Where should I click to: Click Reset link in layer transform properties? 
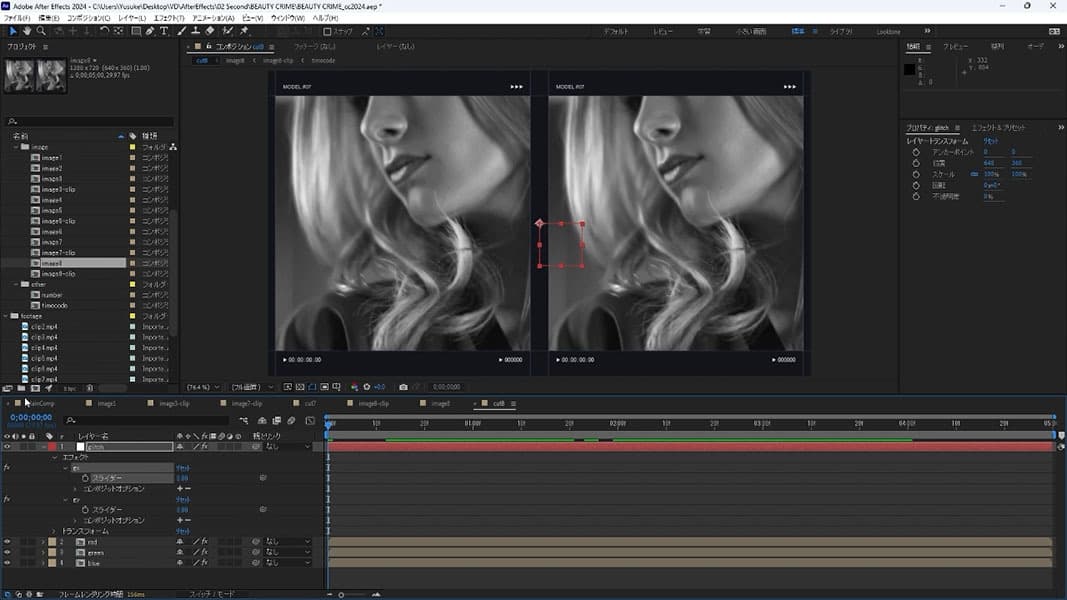(992, 142)
